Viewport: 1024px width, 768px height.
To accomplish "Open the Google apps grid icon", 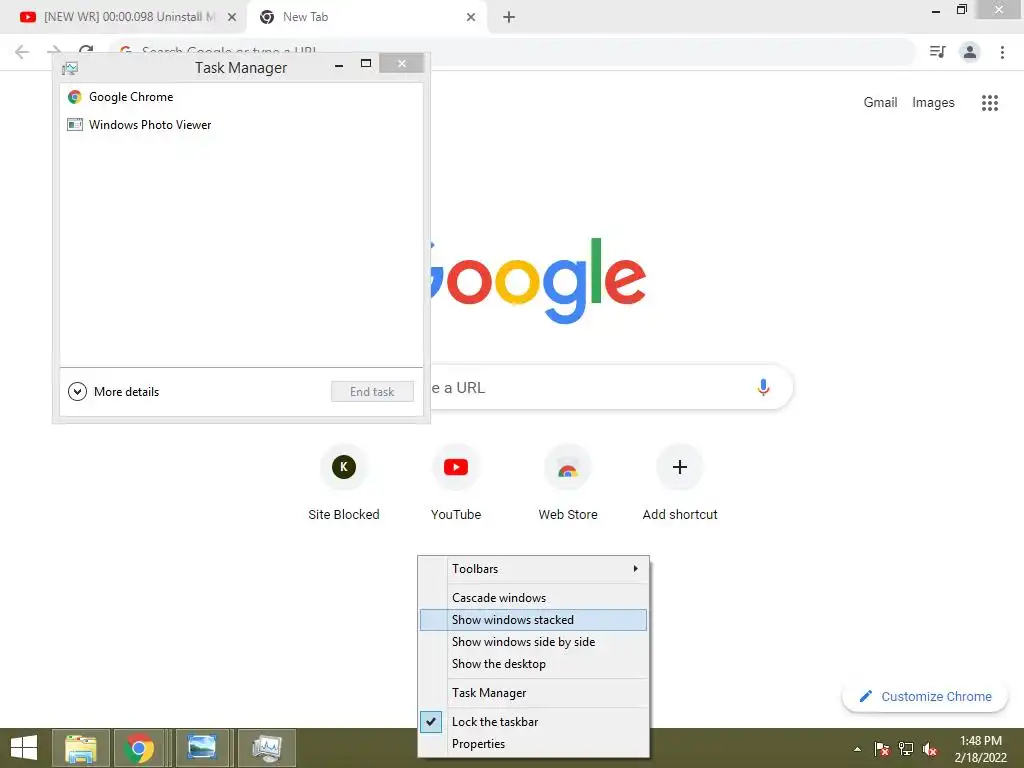I will [989, 103].
